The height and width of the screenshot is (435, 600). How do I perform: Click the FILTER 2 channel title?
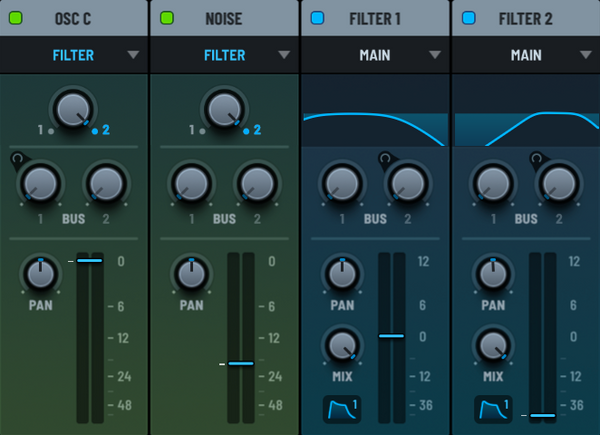(526, 18)
